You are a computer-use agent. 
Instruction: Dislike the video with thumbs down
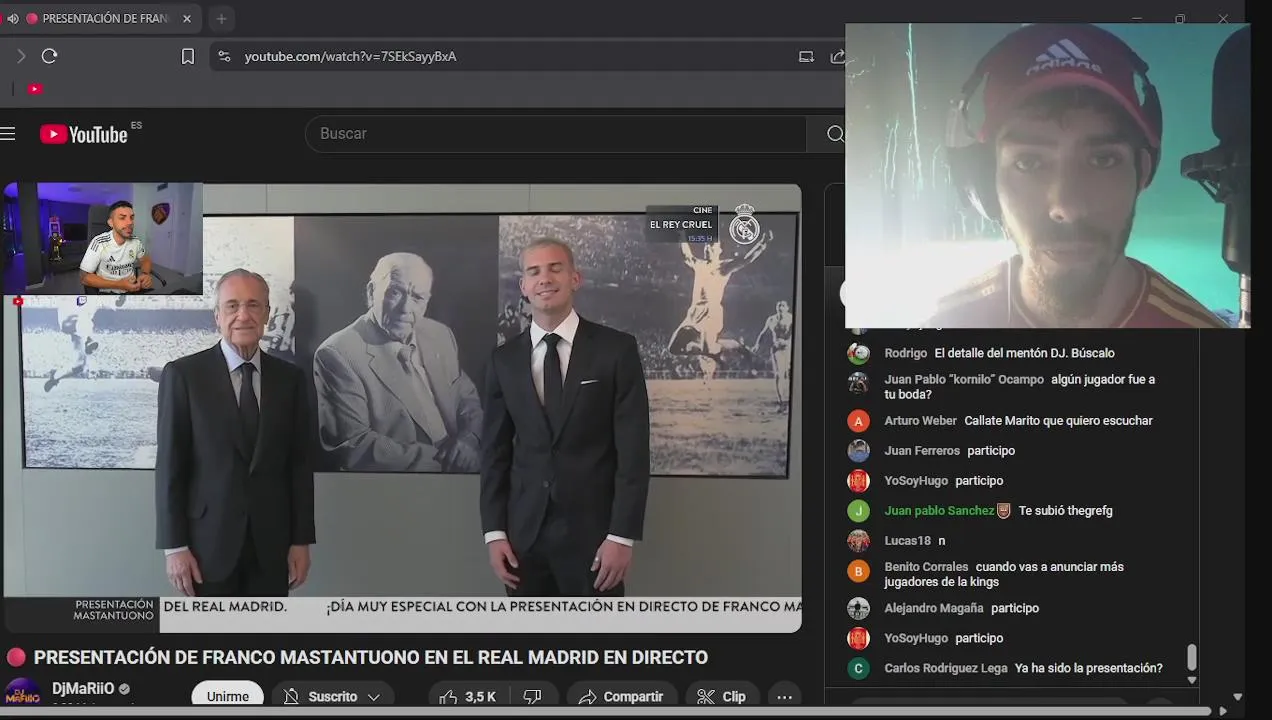tap(533, 697)
